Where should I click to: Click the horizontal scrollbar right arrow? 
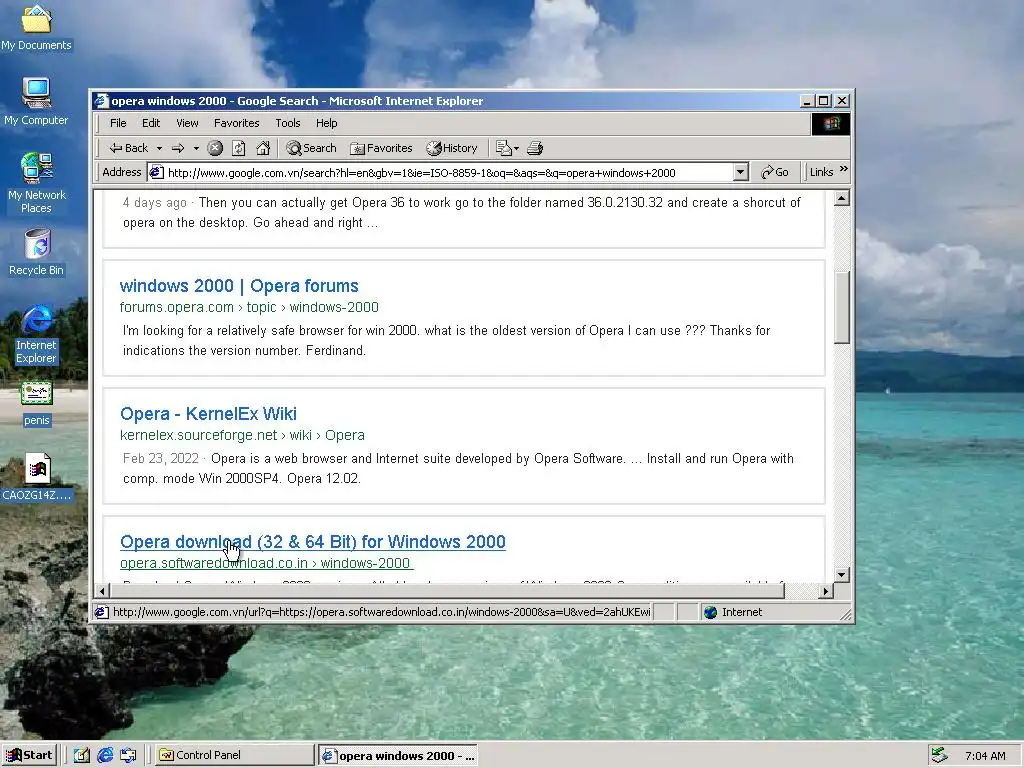826,591
